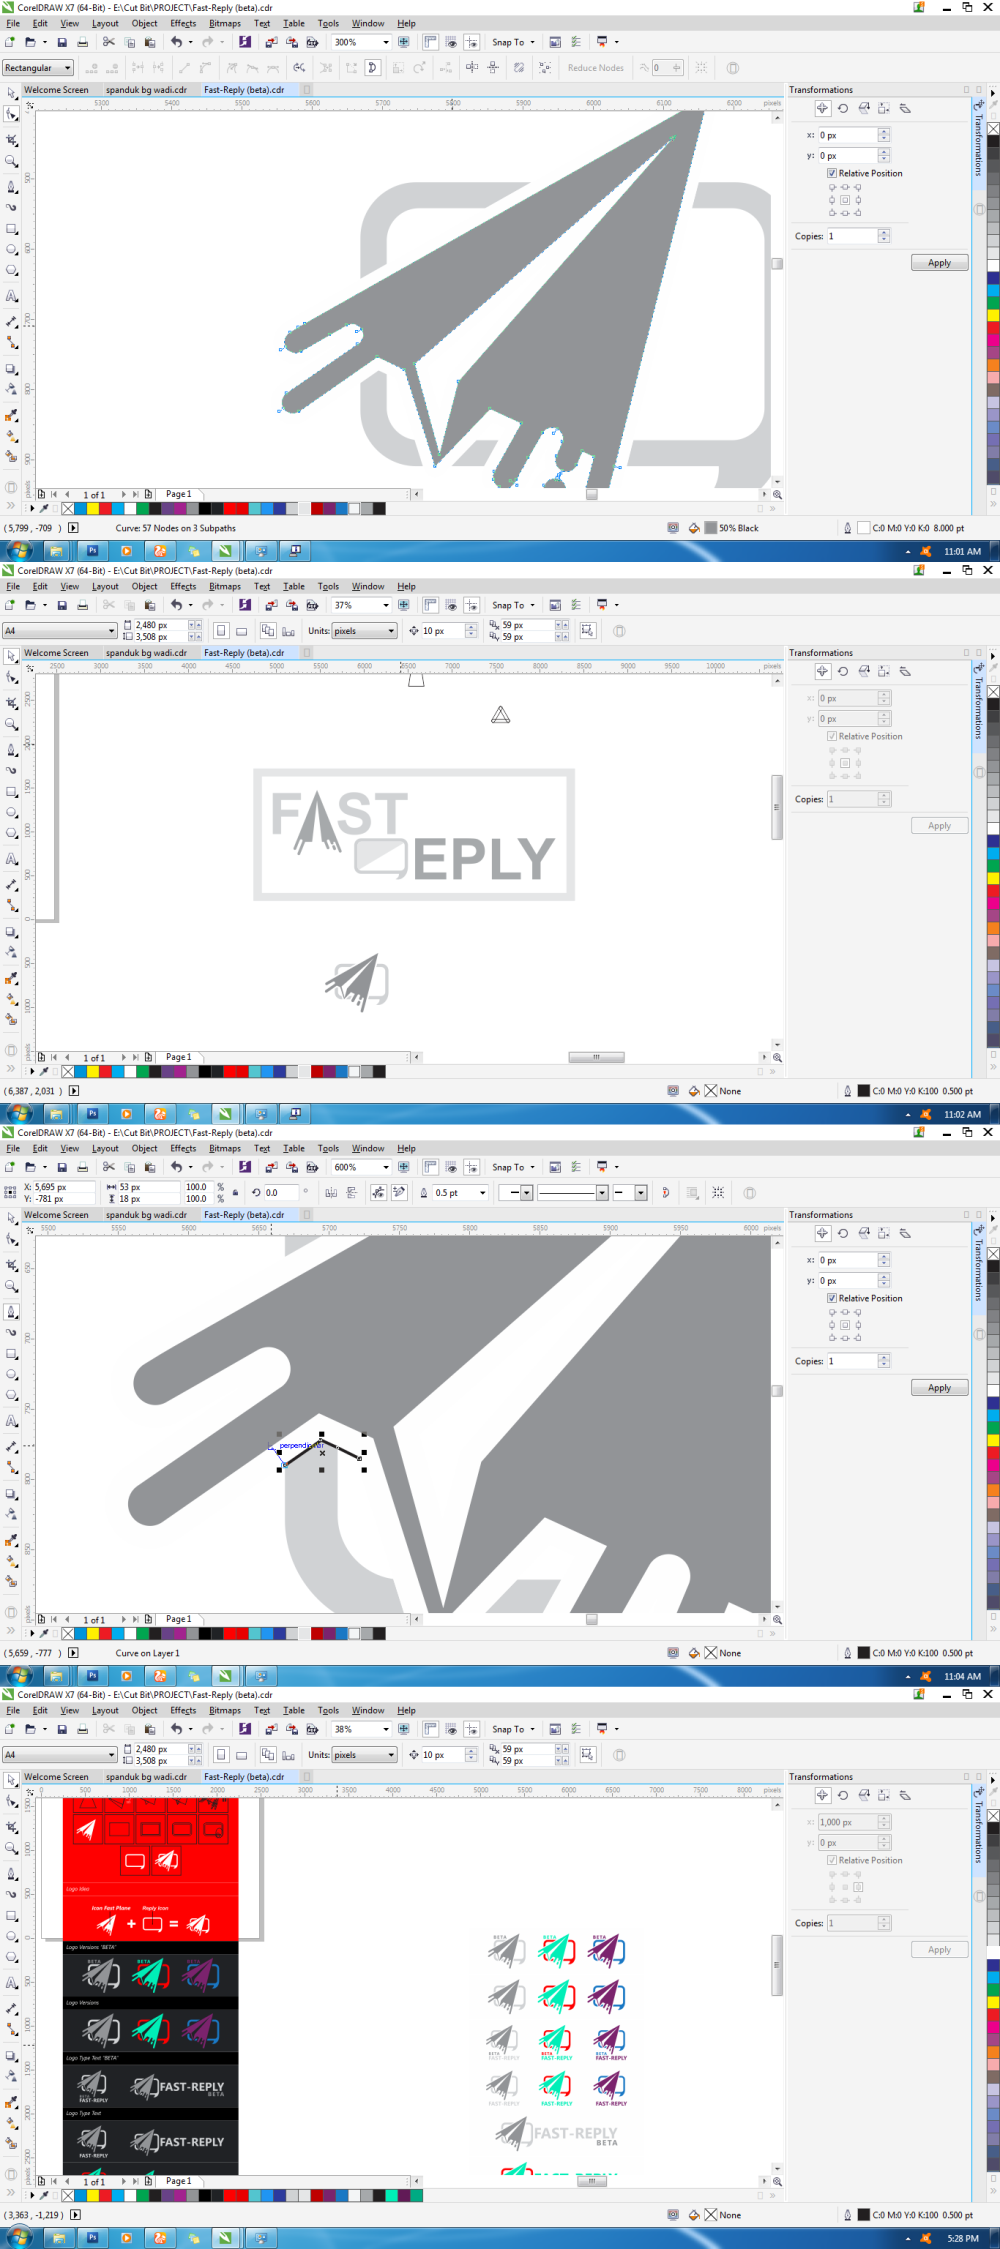
Task: Click the Export icon in 37% zoom window
Action: (292, 605)
